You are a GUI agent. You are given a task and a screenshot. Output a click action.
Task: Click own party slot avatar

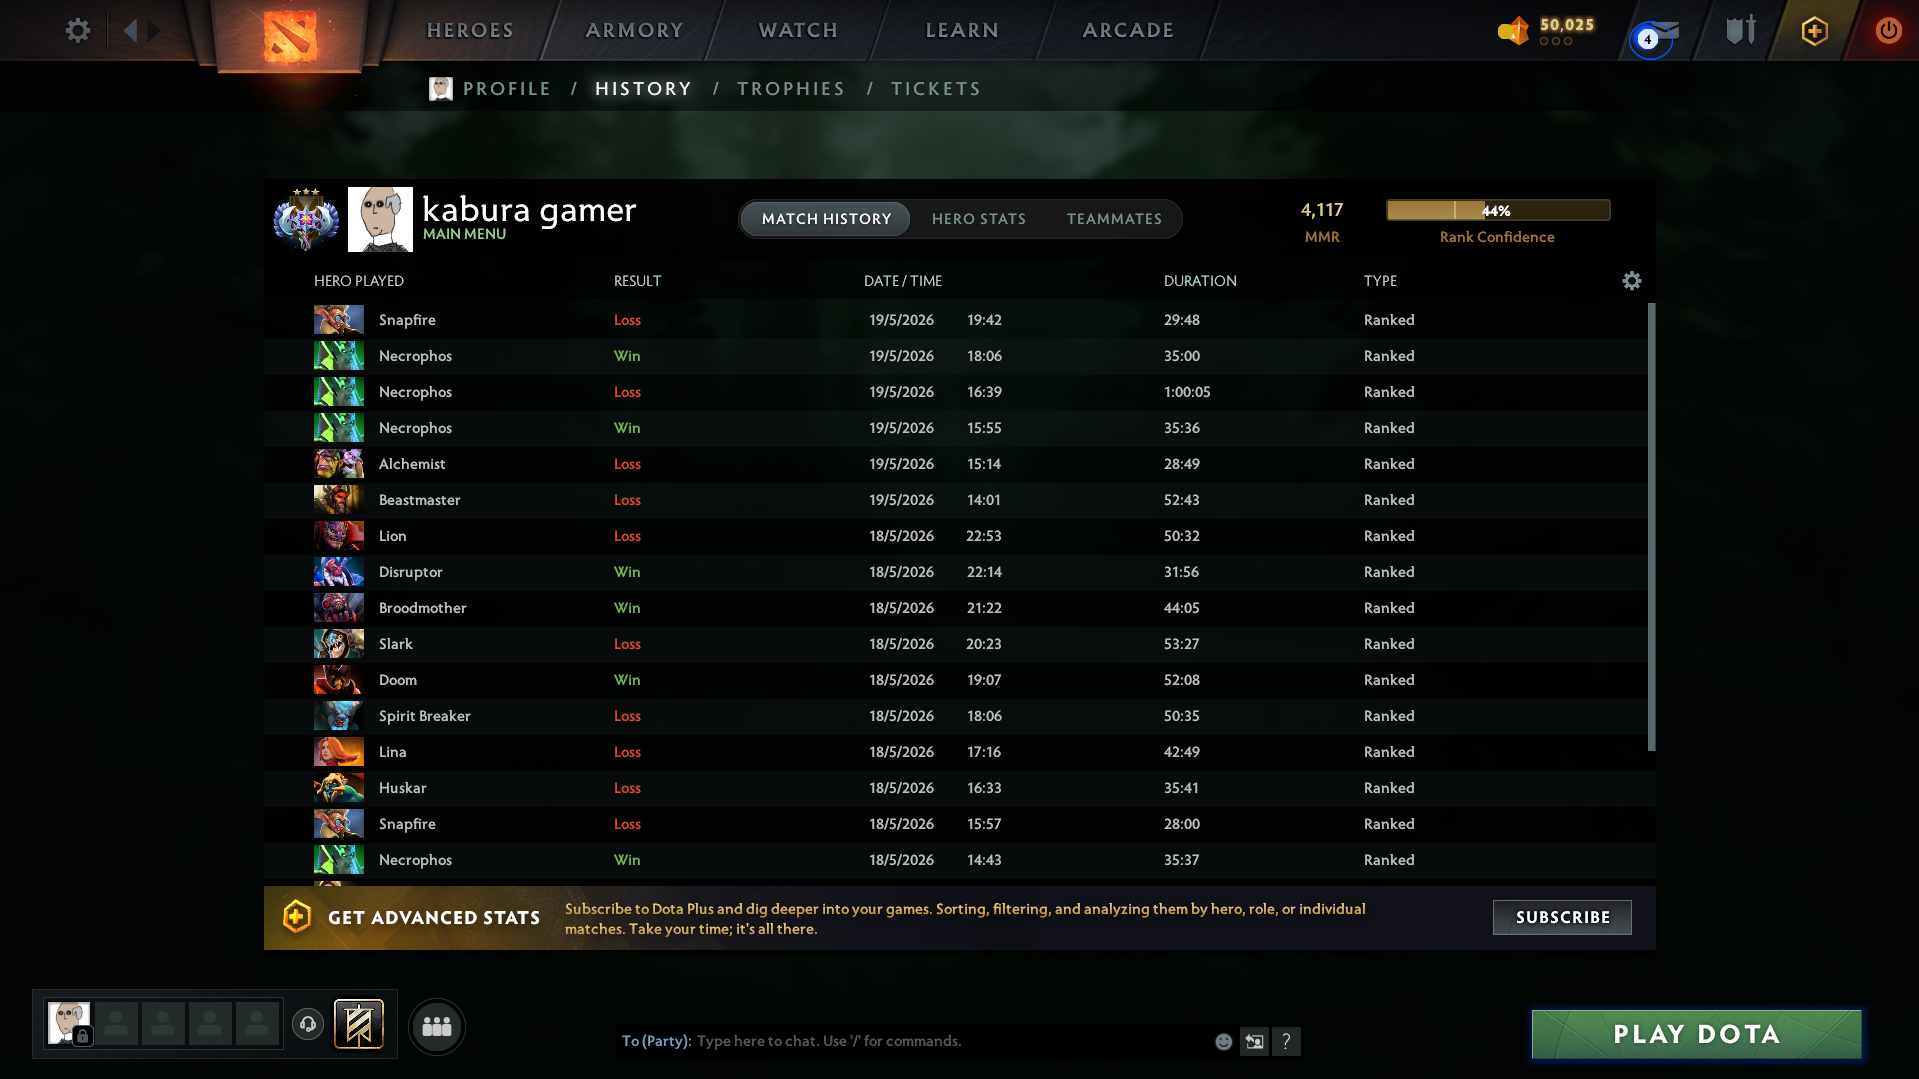point(69,1023)
